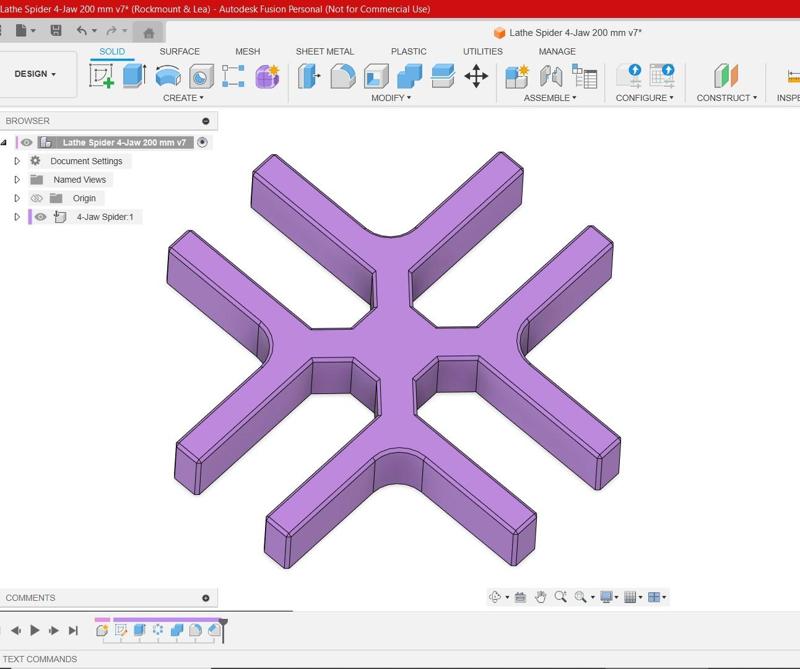
Task: Select the Combine tool in Modify
Action: pos(409,76)
